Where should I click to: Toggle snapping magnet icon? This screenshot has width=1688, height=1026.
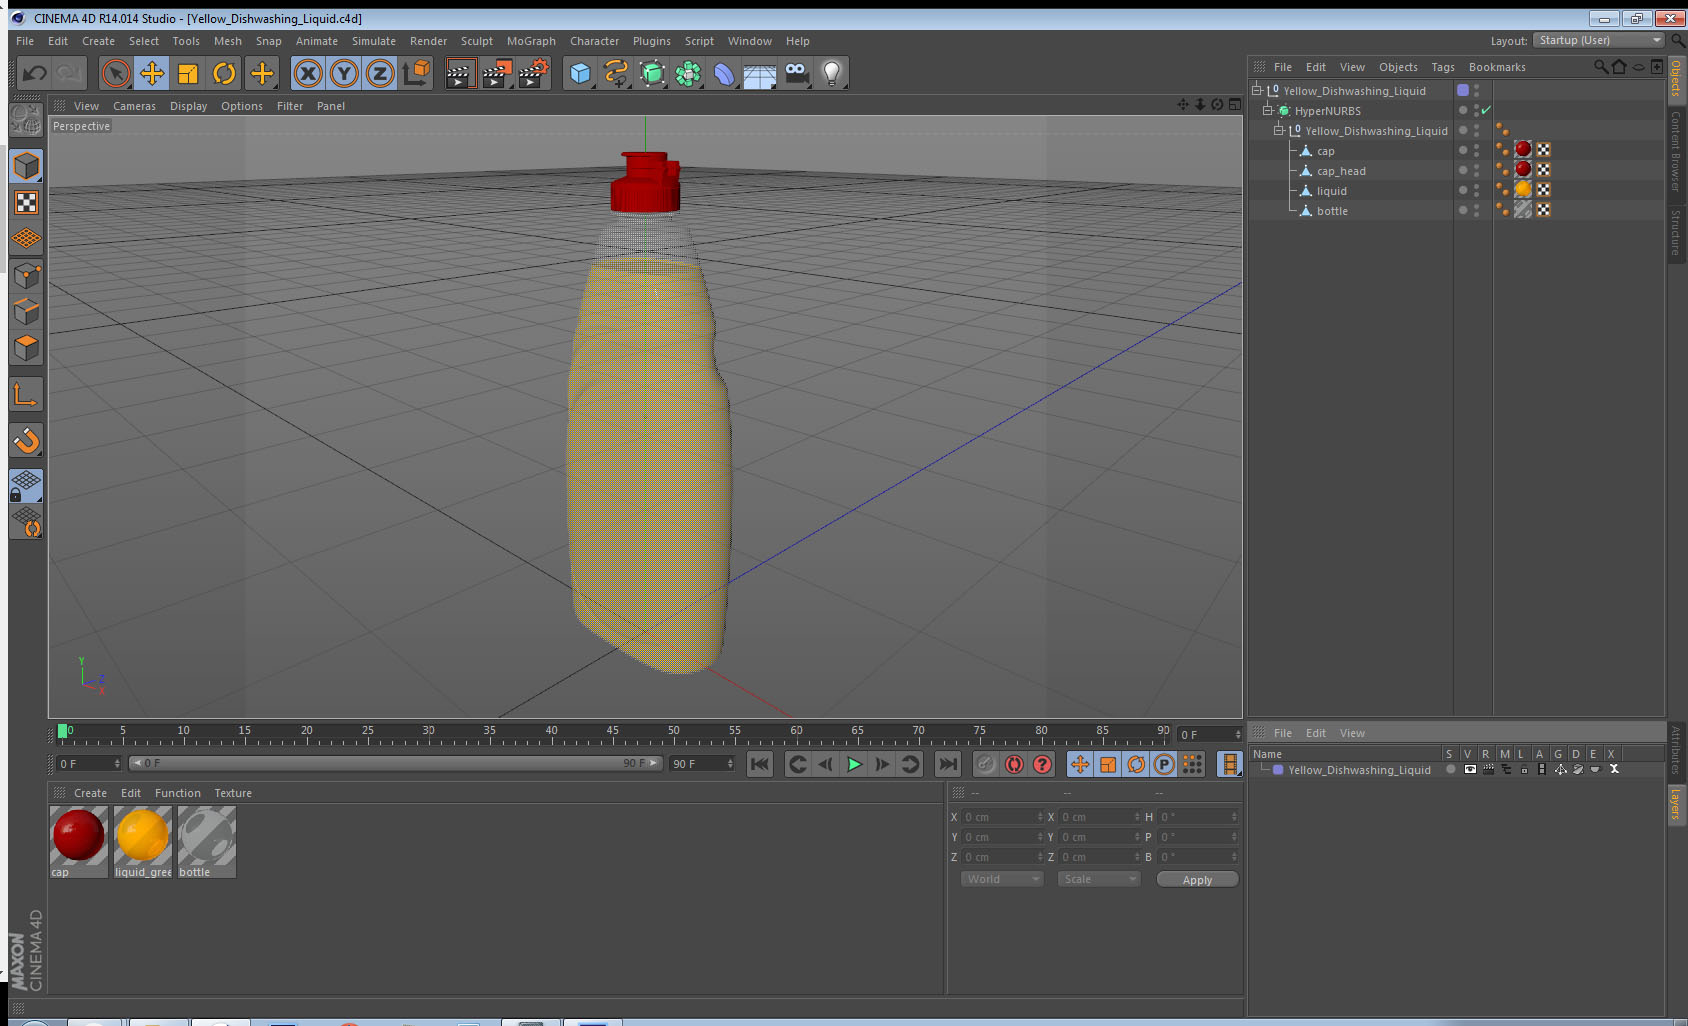(x=26, y=440)
